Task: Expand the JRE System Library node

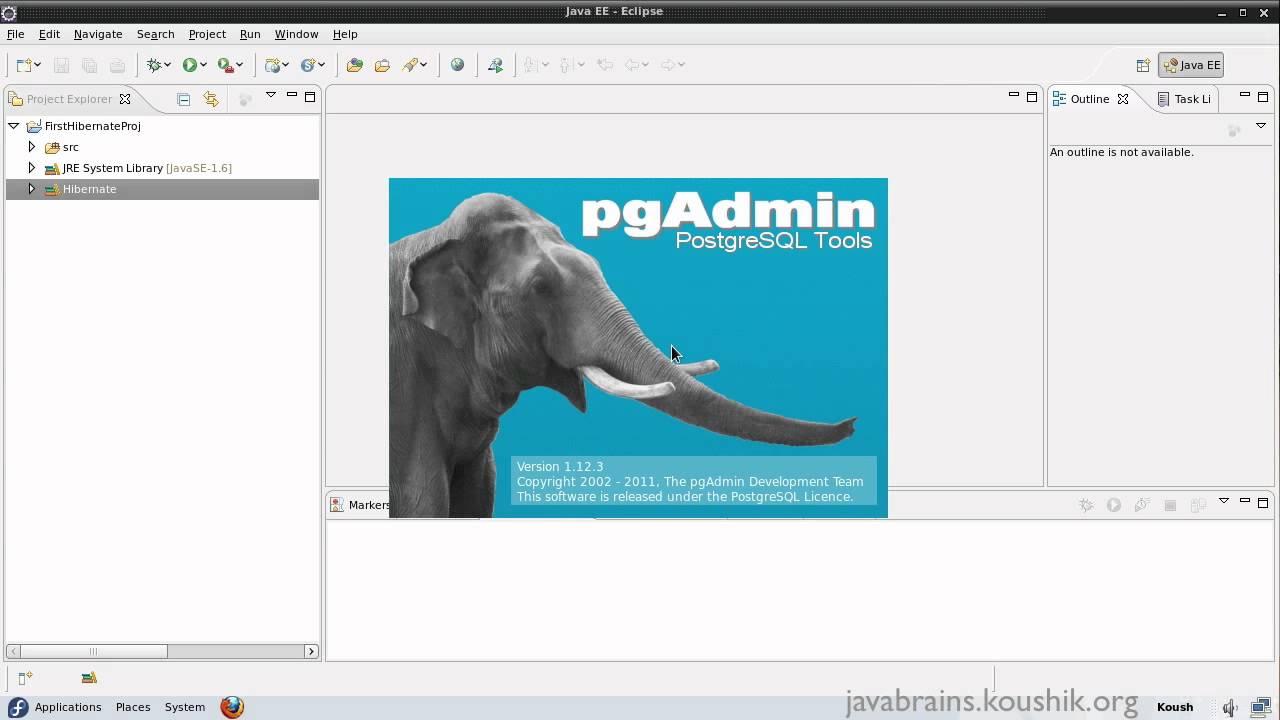Action: tap(31, 168)
